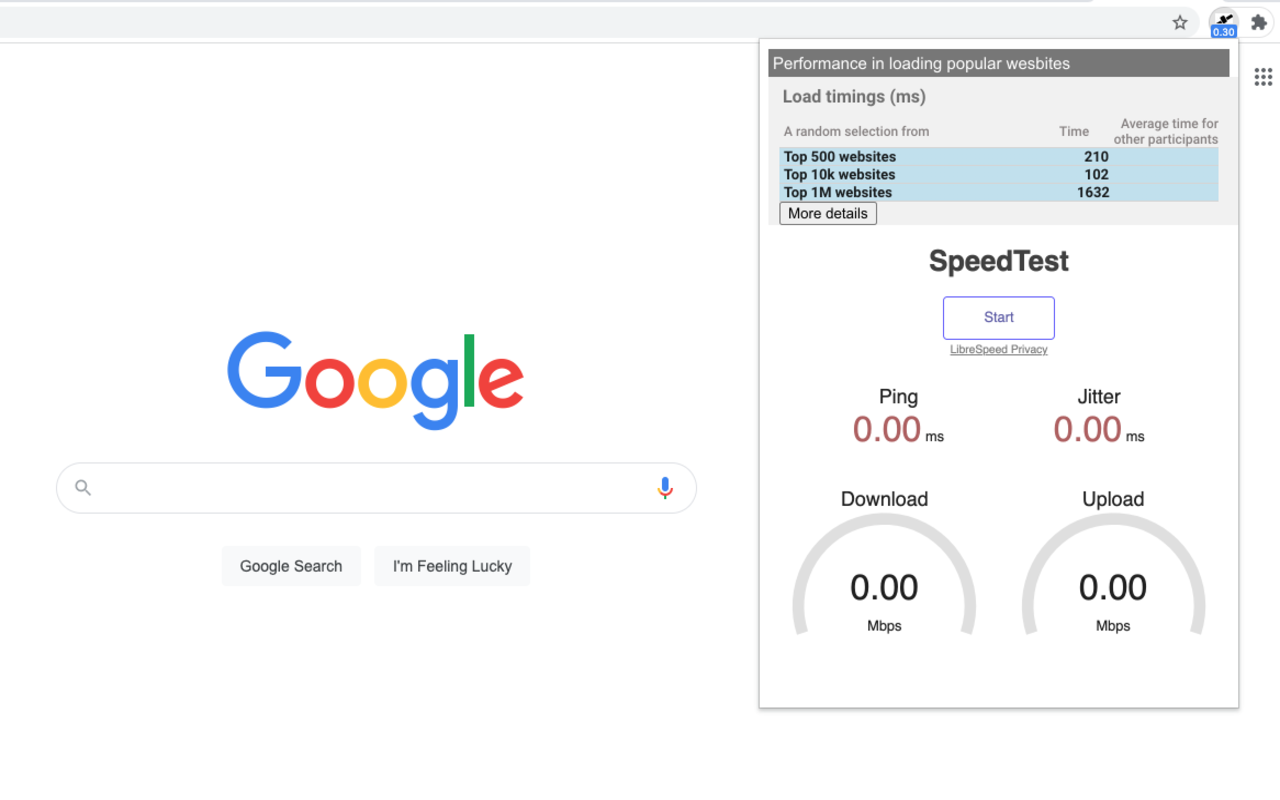Image resolution: width=1280 pixels, height=800 pixels.
Task: Click the Download speed gauge
Action: [883, 588]
